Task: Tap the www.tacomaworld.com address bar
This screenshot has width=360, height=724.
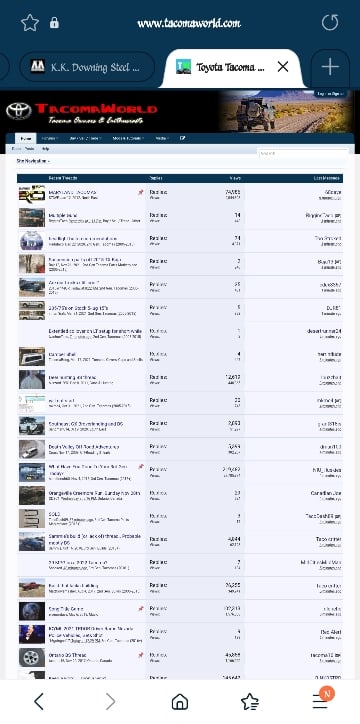Action: tap(189, 23)
